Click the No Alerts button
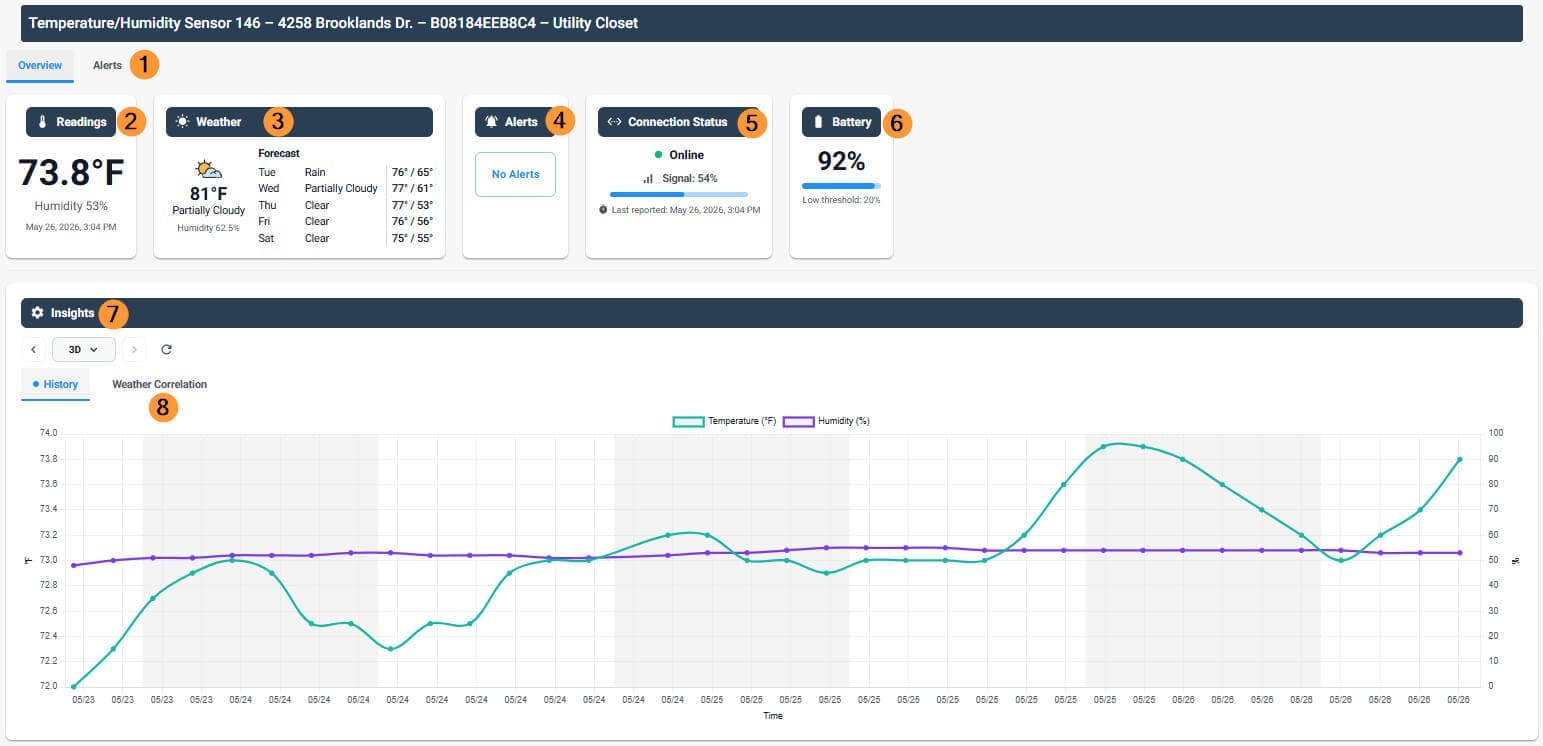The width and height of the screenshot is (1543, 746). [x=515, y=174]
